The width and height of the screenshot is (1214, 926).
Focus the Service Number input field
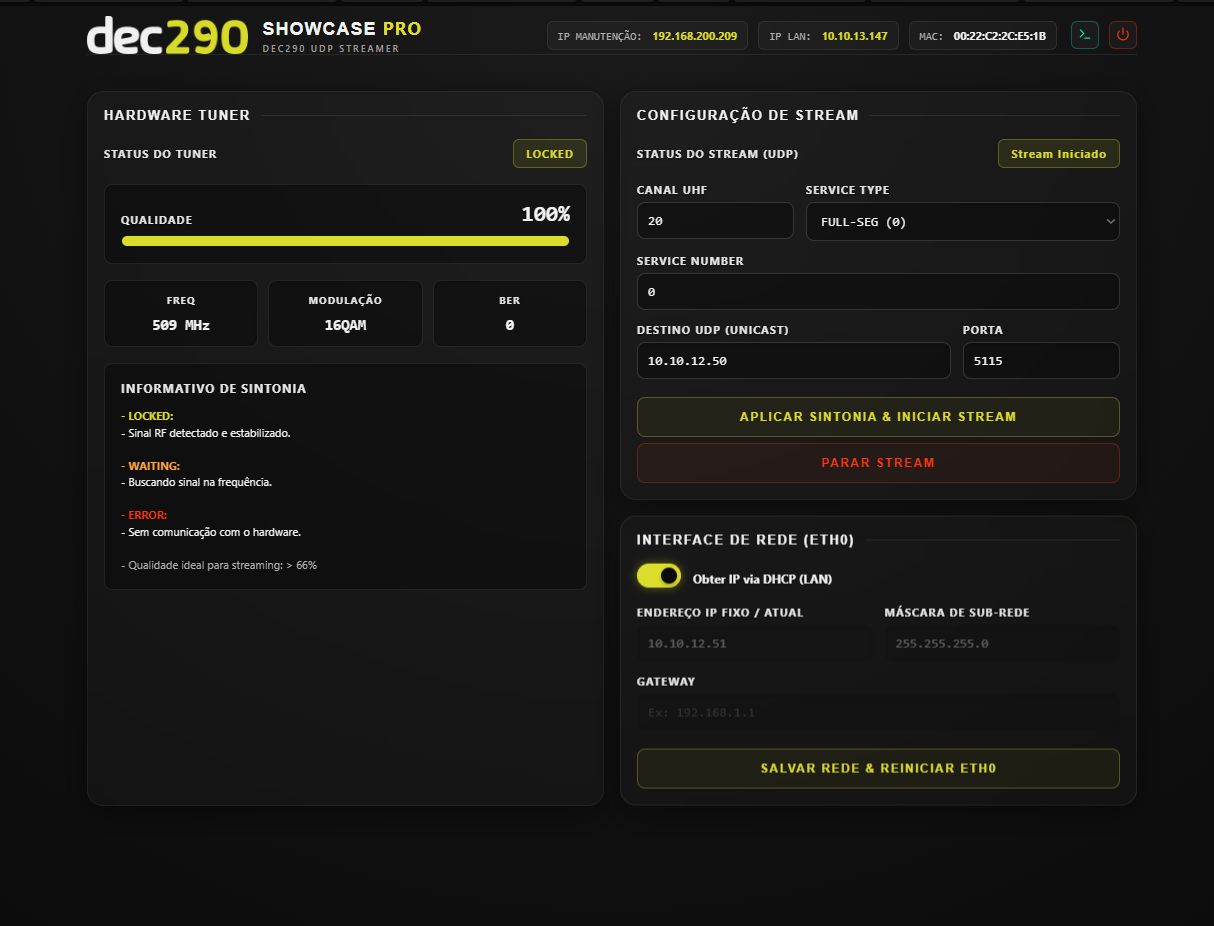click(878, 292)
